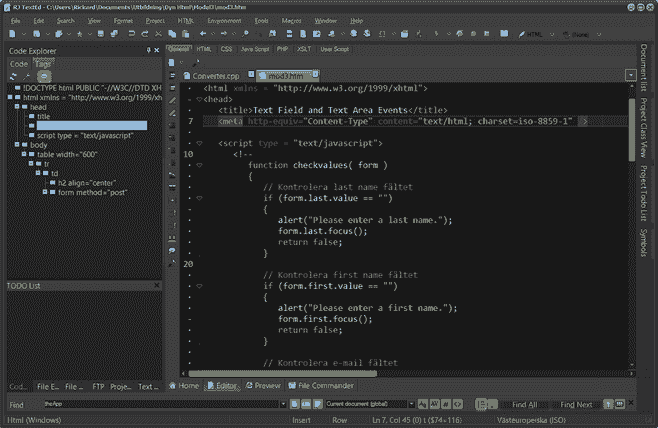
Task: Click the Paste clipboard icon
Action: [185, 34]
